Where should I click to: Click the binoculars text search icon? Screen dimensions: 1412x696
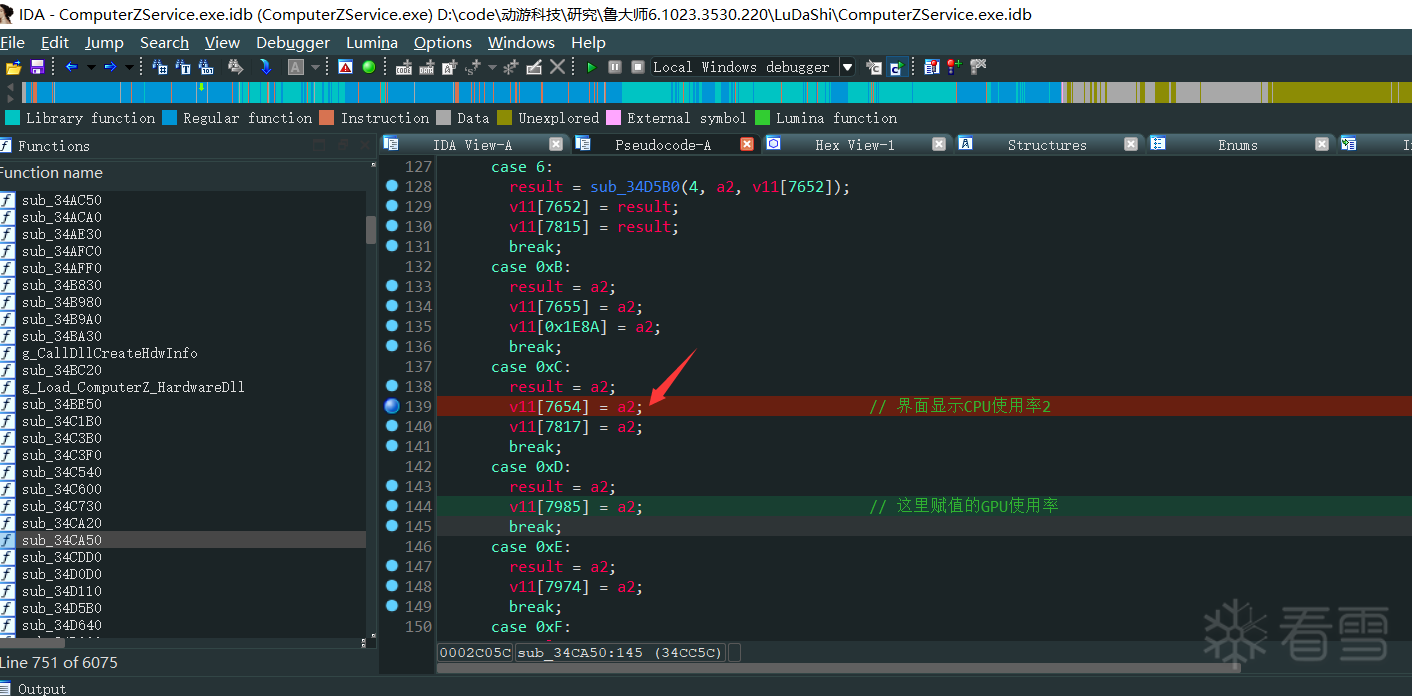pos(183,67)
